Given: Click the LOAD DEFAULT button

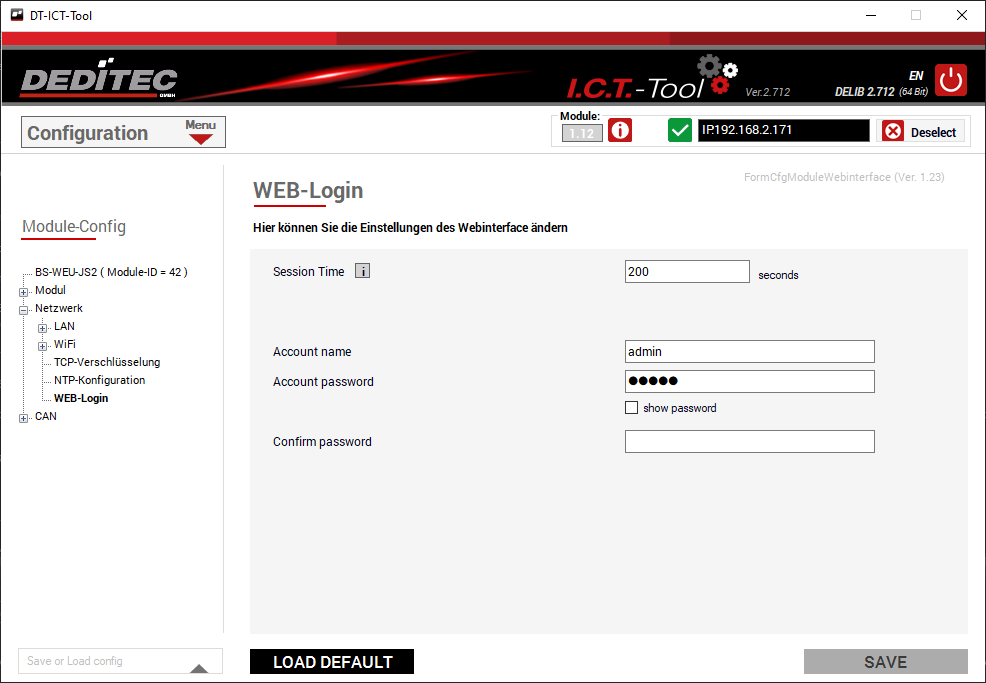Looking at the screenshot, I should (x=332, y=662).
